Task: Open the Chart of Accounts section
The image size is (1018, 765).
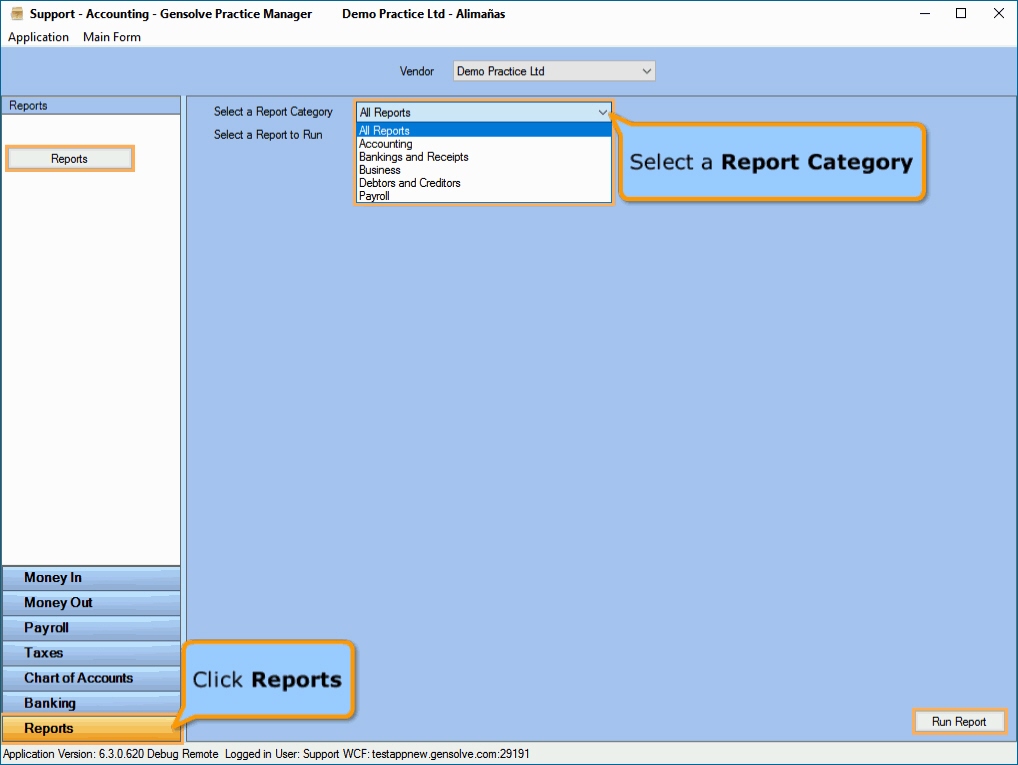Action: click(92, 678)
